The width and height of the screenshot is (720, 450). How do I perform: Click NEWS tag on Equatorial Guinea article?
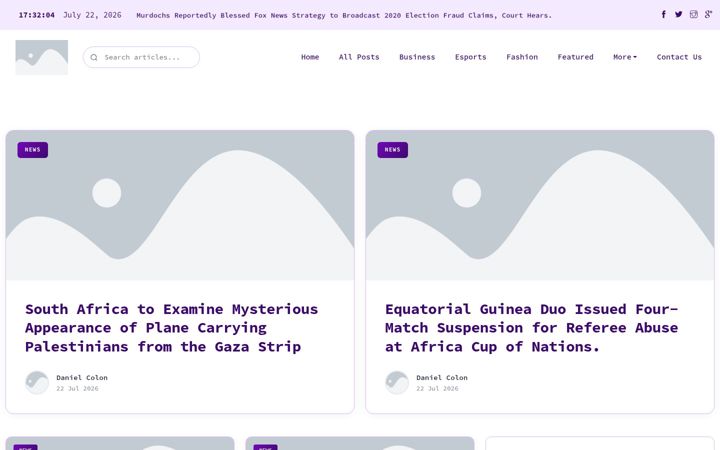pyautogui.click(x=393, y=150)
